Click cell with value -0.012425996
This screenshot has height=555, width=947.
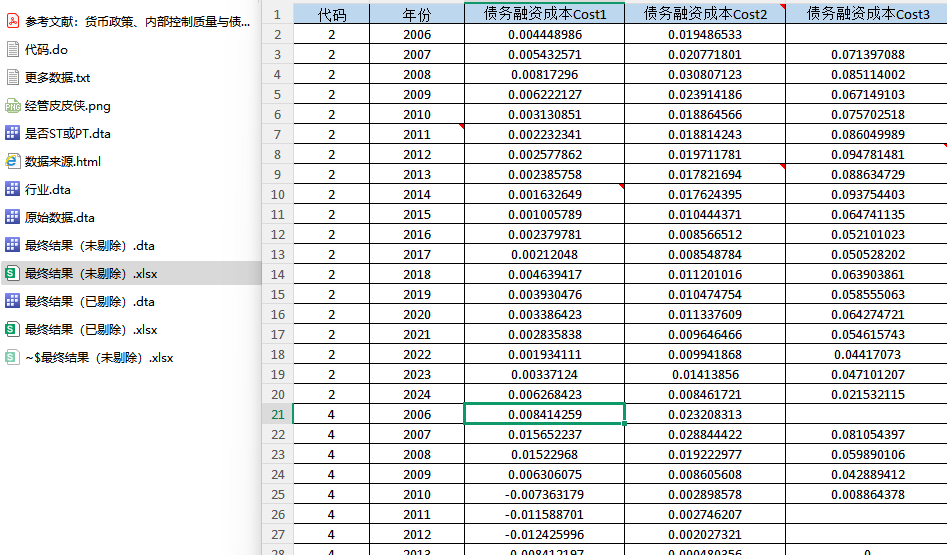544,534
